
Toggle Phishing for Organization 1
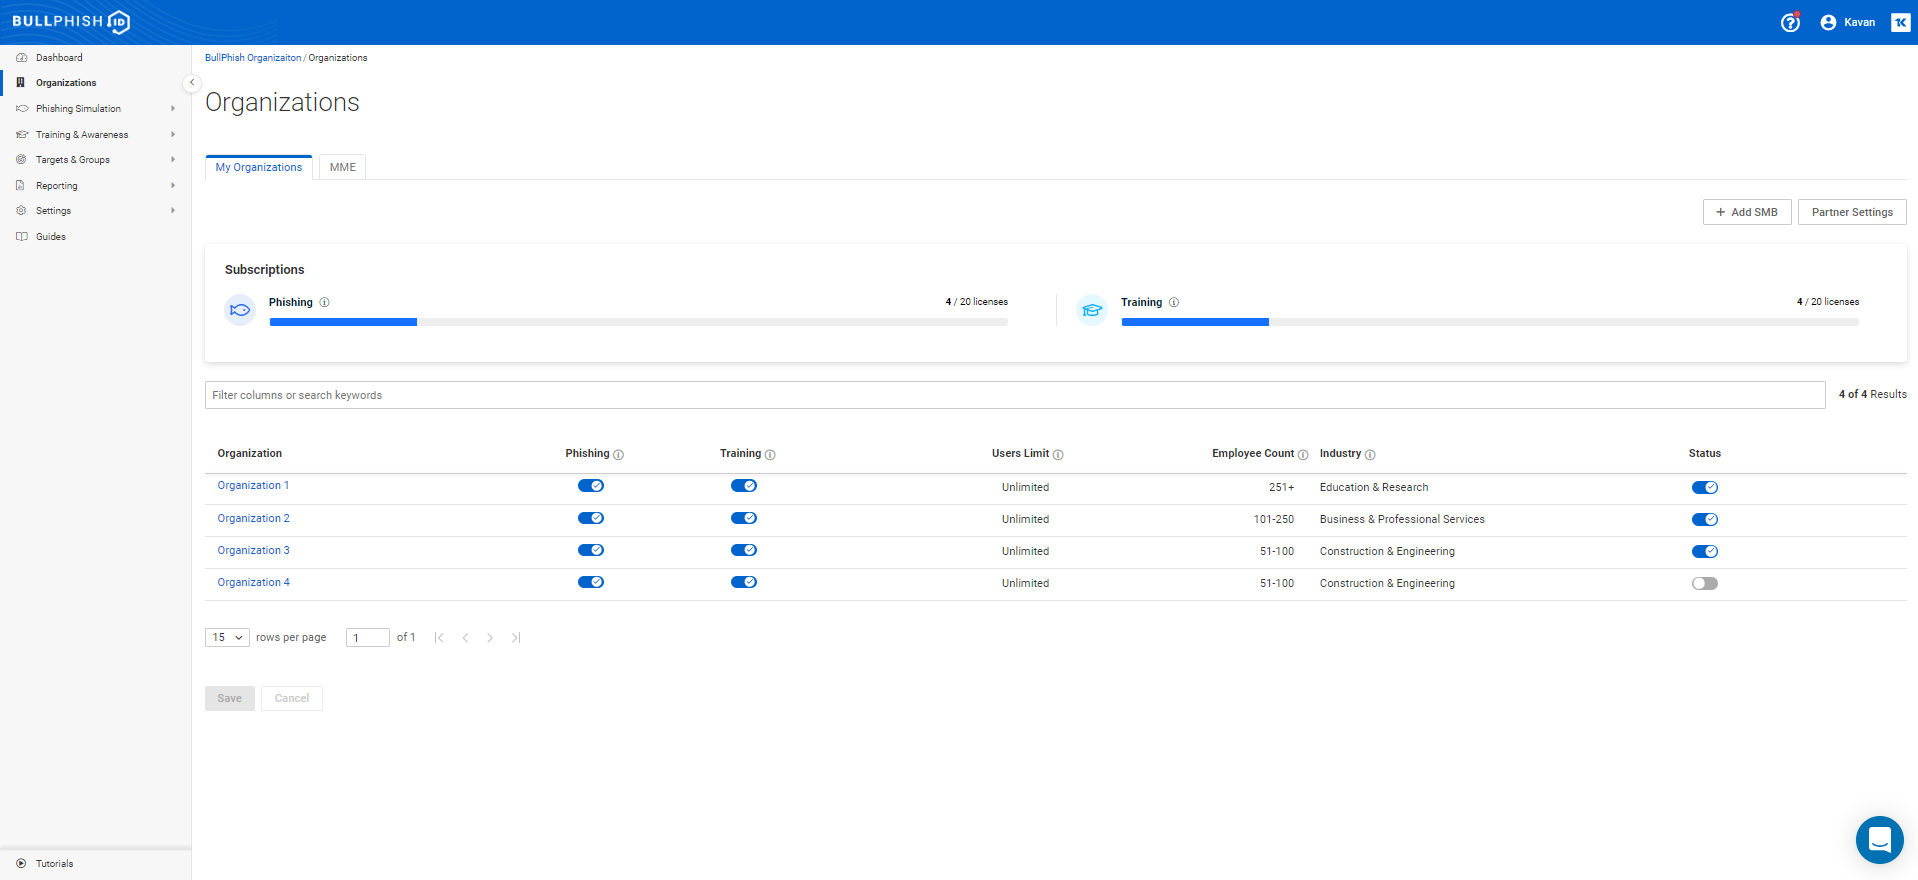tap(591, 486)
